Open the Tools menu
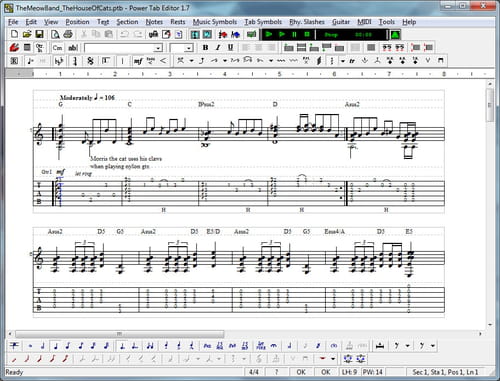The height and width of the screenshot is (381, 500). pos(387,22)
